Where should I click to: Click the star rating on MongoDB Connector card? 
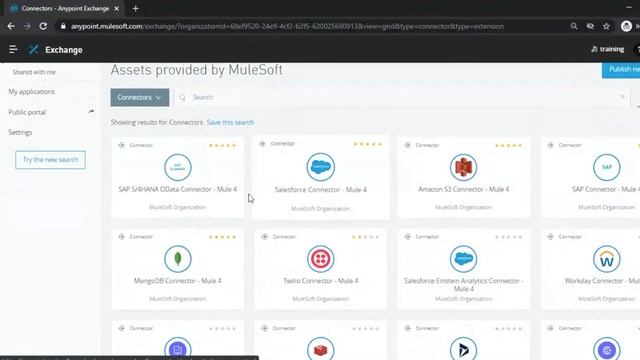pos(222,237)
